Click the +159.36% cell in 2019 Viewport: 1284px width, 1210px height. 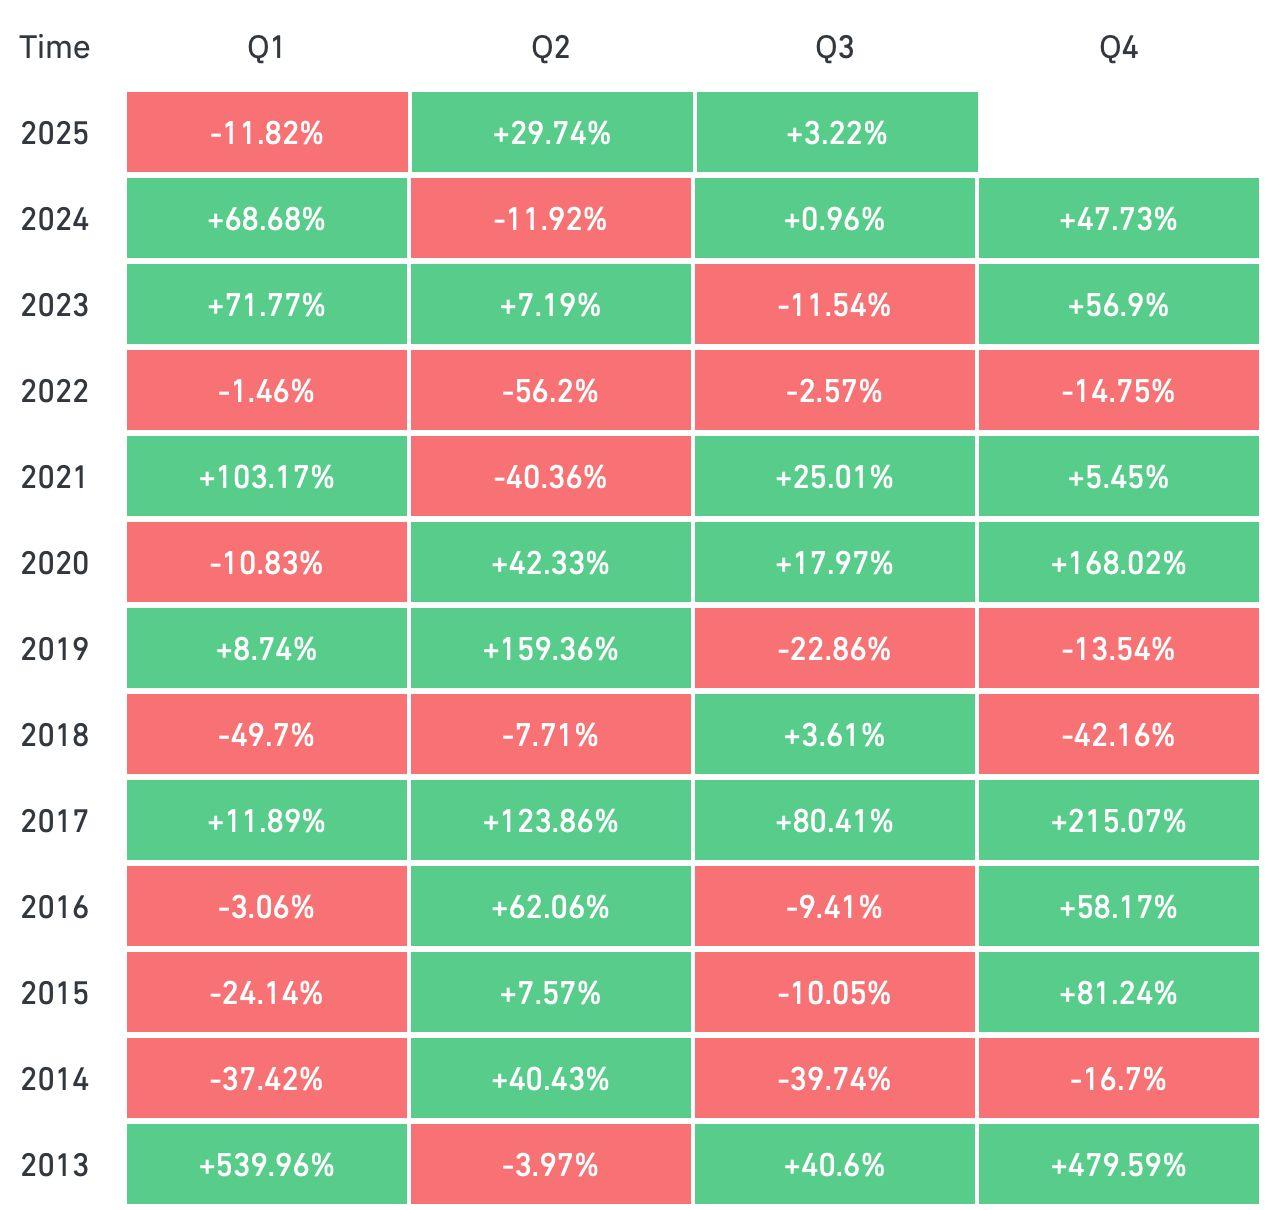point(550,649)
